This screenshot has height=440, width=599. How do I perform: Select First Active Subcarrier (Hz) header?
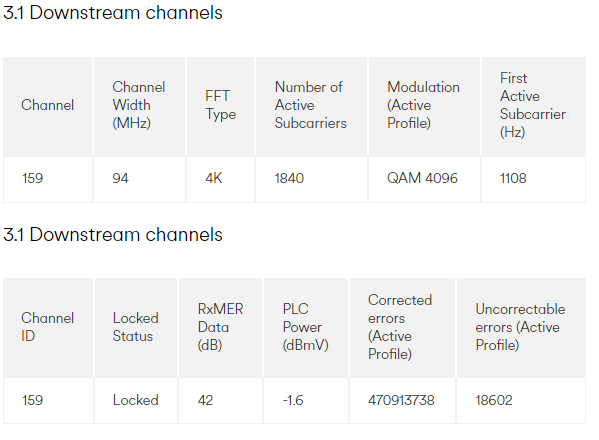click(533, 105)
